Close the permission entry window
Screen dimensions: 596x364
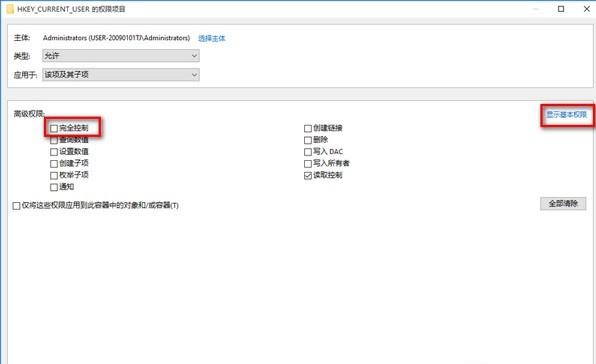click(586, 9)
